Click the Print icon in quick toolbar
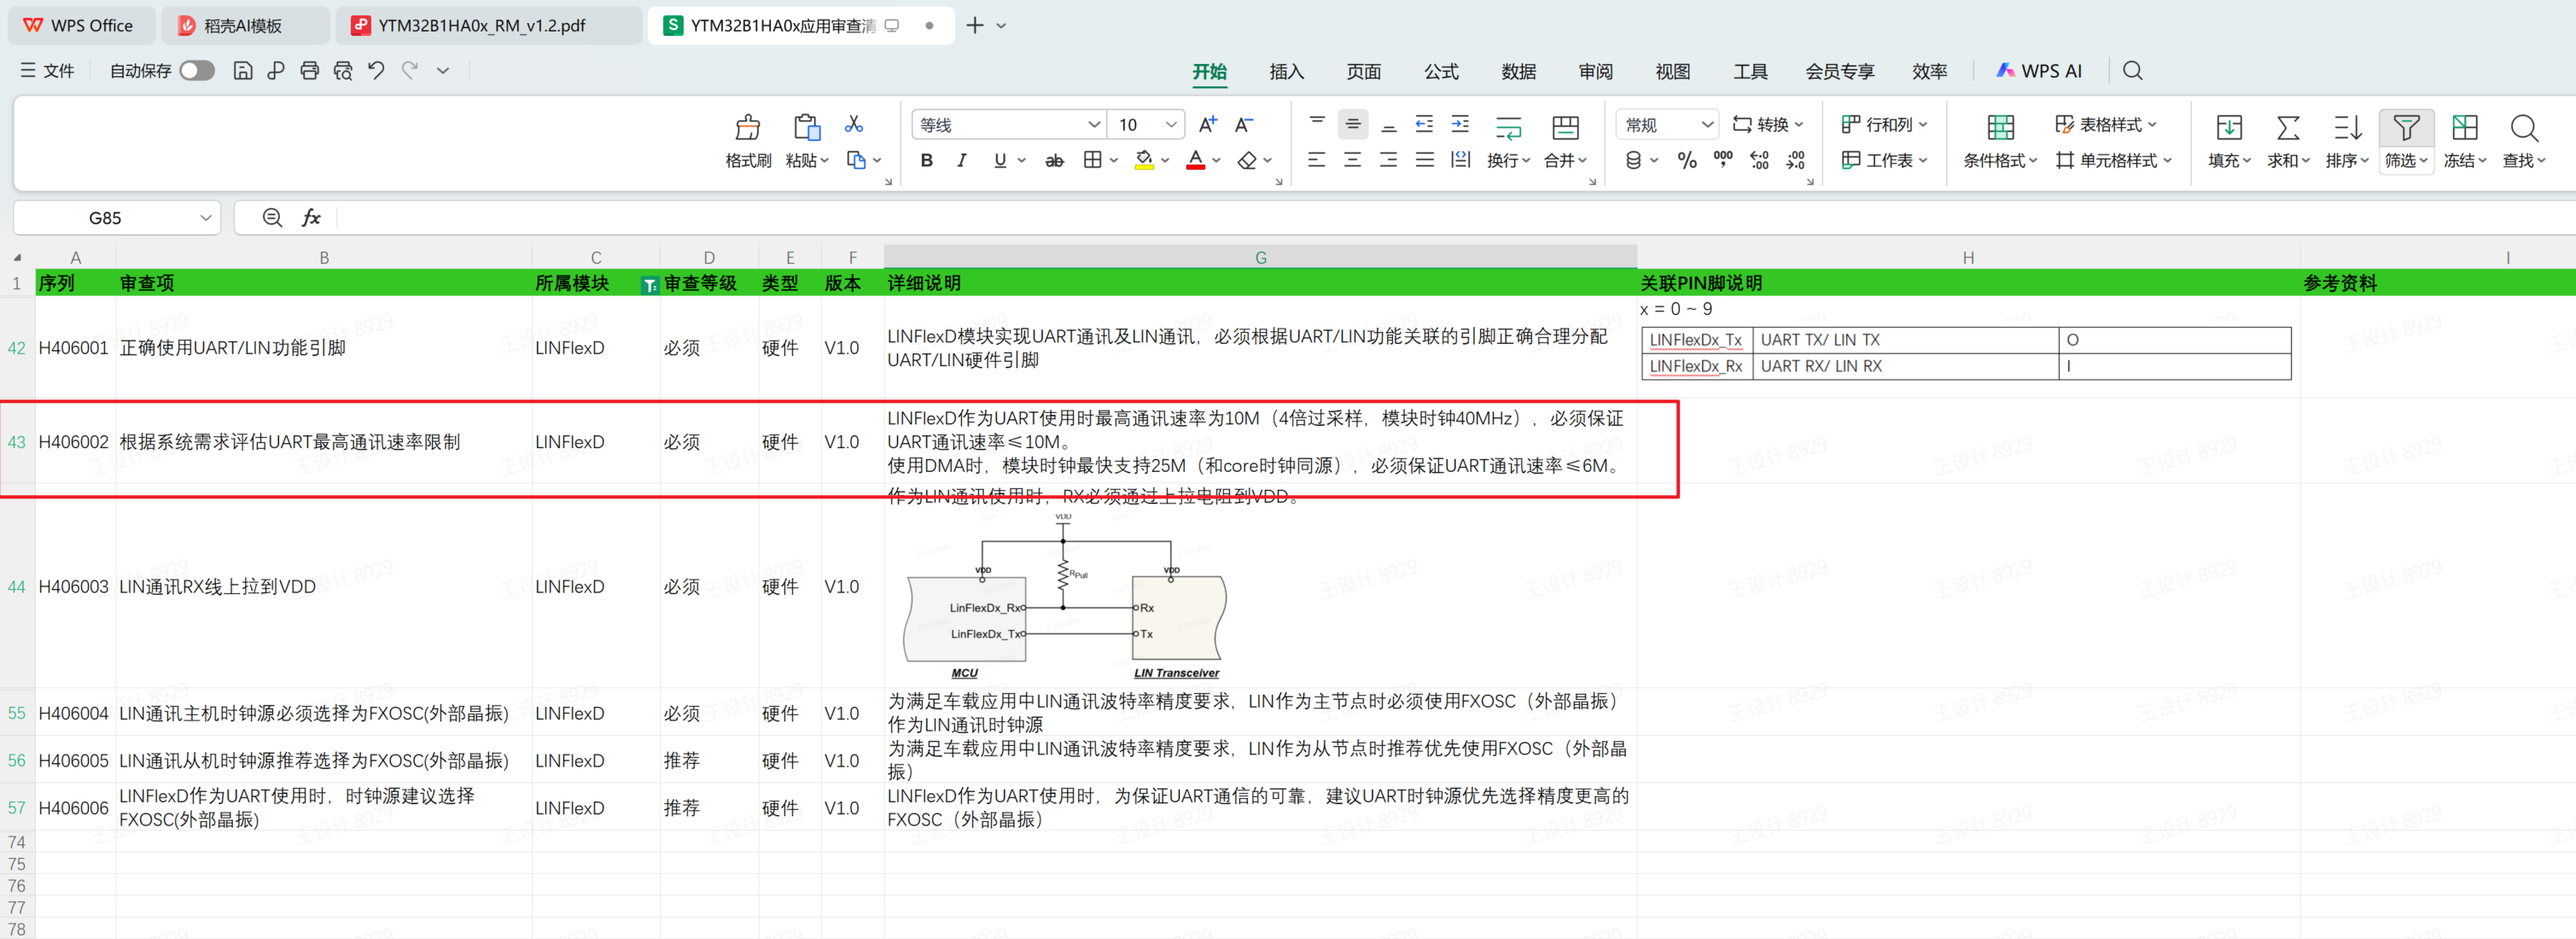This screenshot has height=939, width=2576. (310, 70)
